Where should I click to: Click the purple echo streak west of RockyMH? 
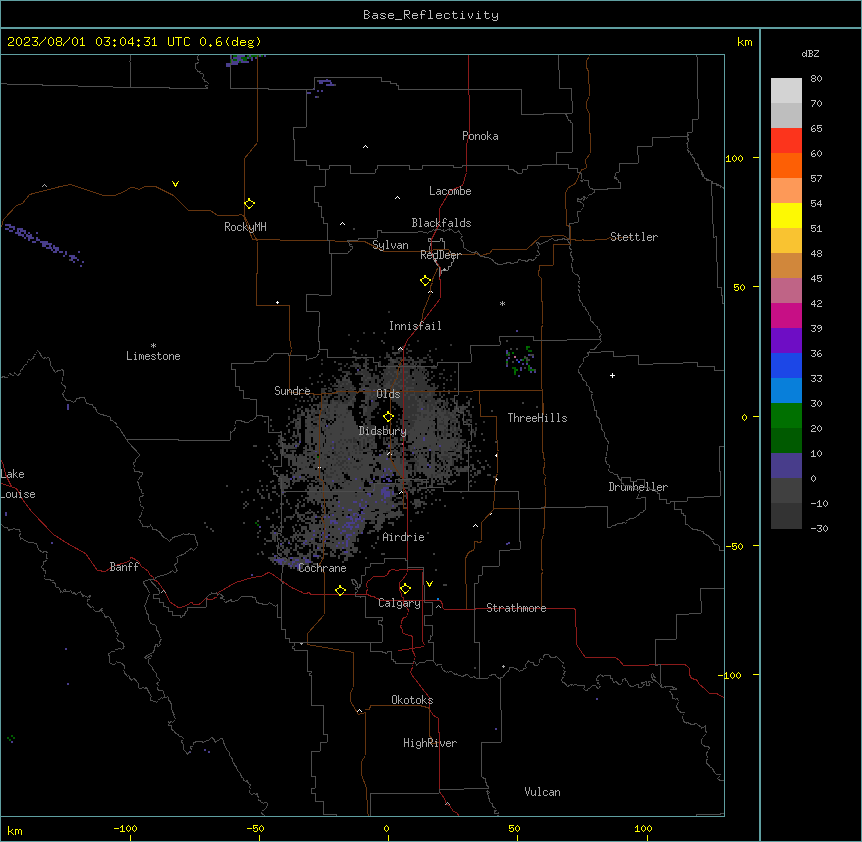coord(44,244)
